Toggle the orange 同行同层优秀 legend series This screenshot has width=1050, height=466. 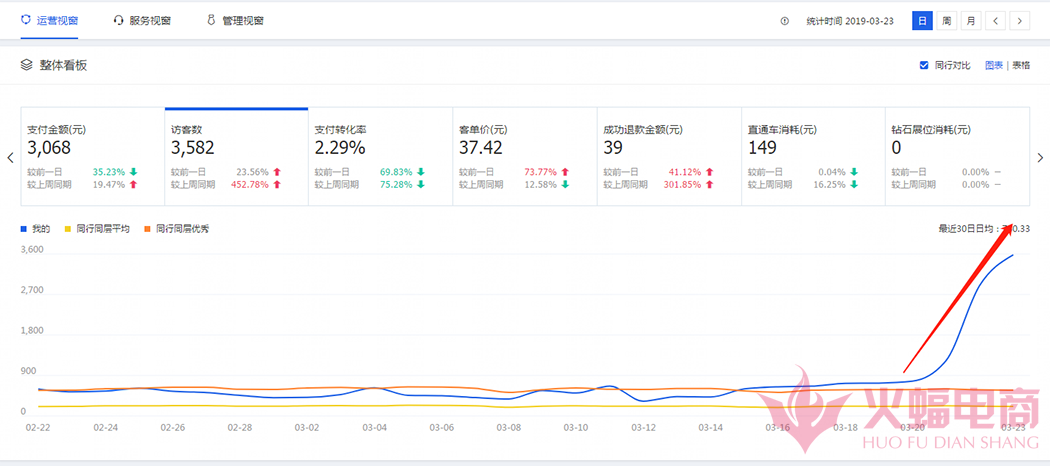click(176, 229)
